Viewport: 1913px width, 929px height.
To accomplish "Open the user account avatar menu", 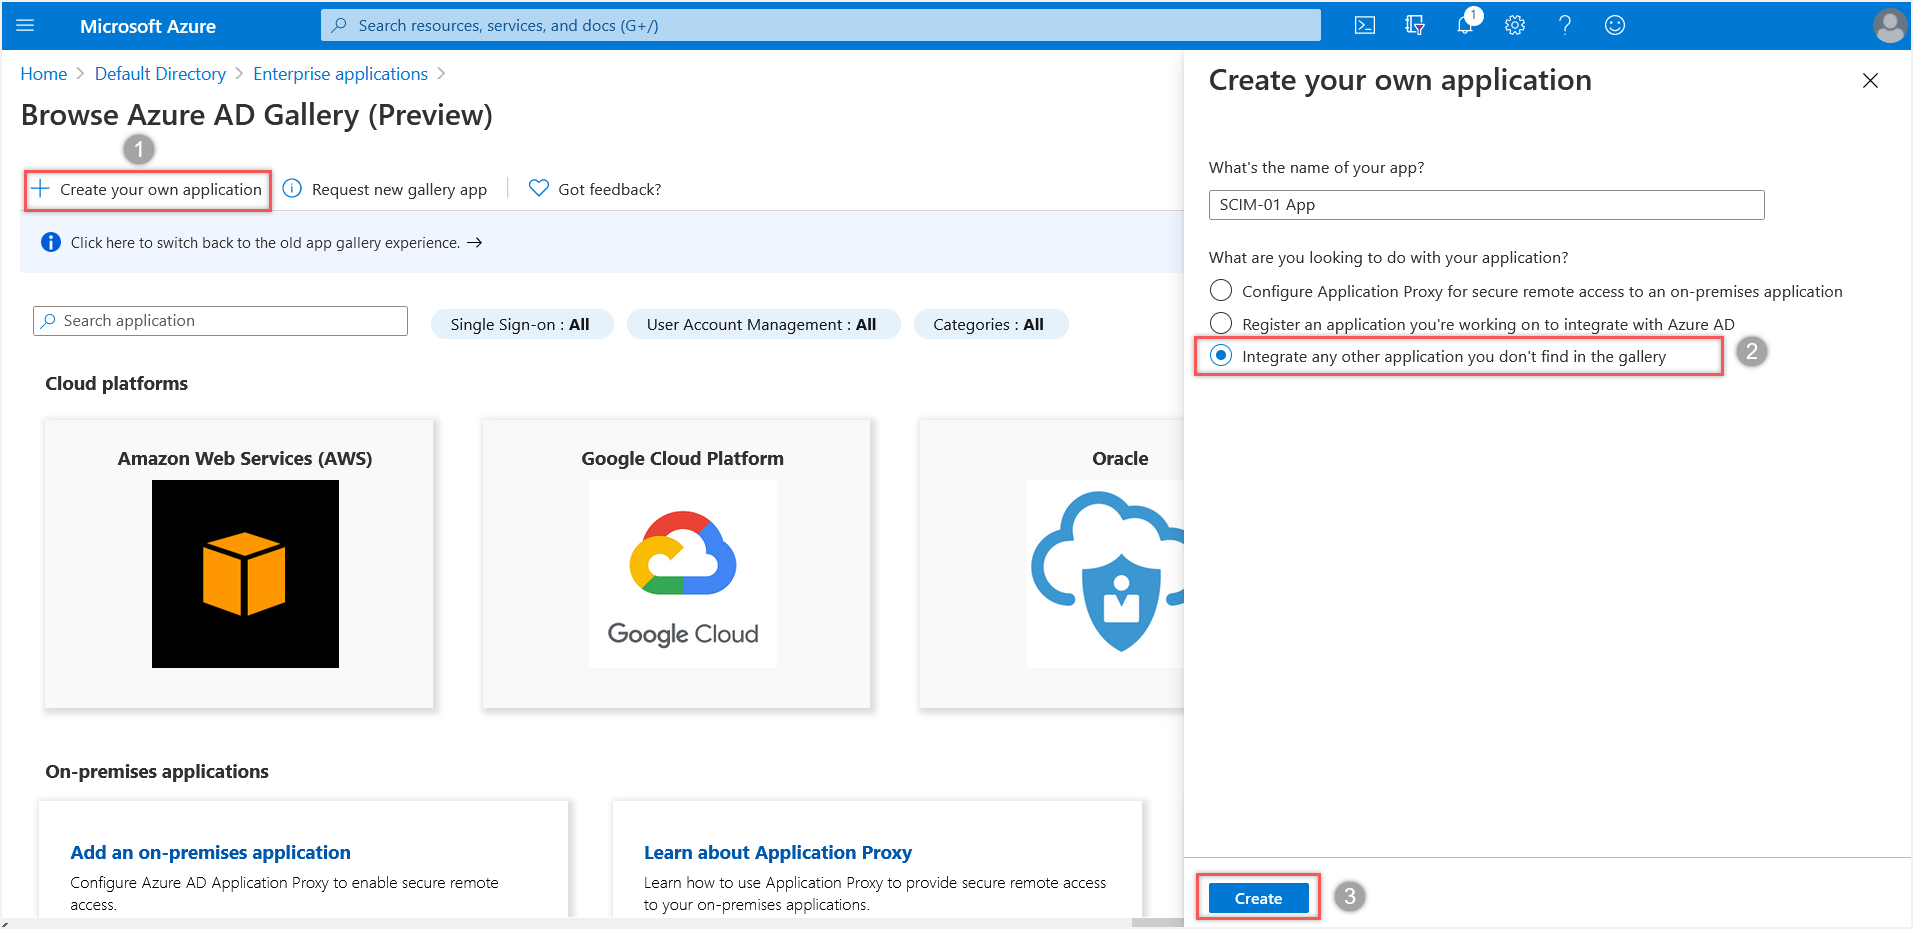I will [x=1889, y=26].
